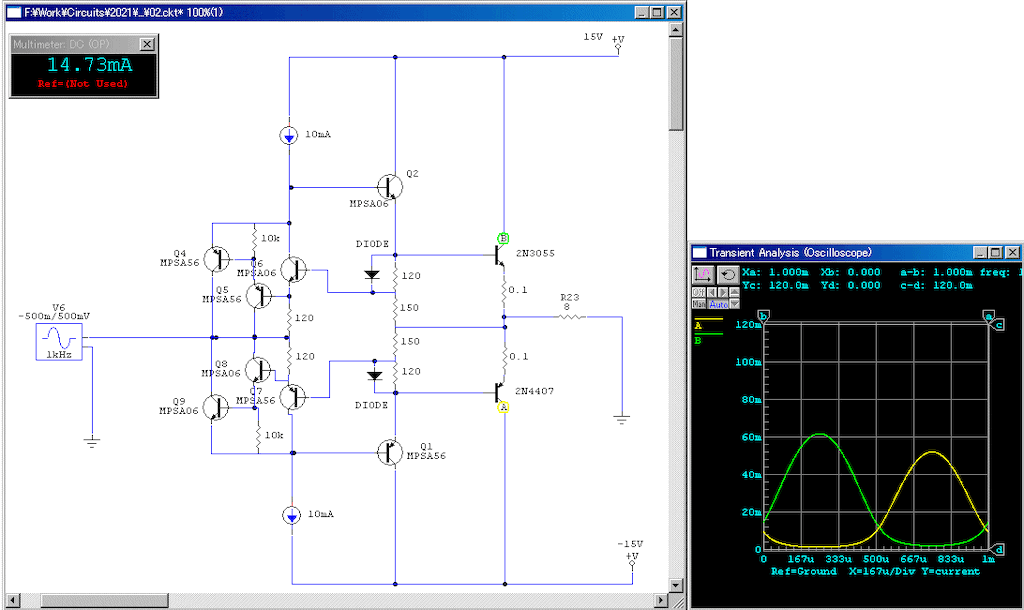This screenshot has height=610, width=1024.
Task: Select the Q1 MPSA56 transistor symbol
Action: click(x=391, y=452)
